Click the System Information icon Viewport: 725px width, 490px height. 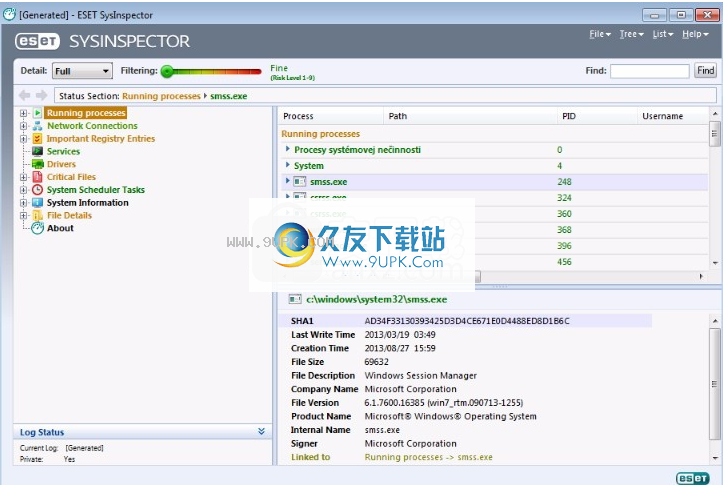[x=37, y=202]
